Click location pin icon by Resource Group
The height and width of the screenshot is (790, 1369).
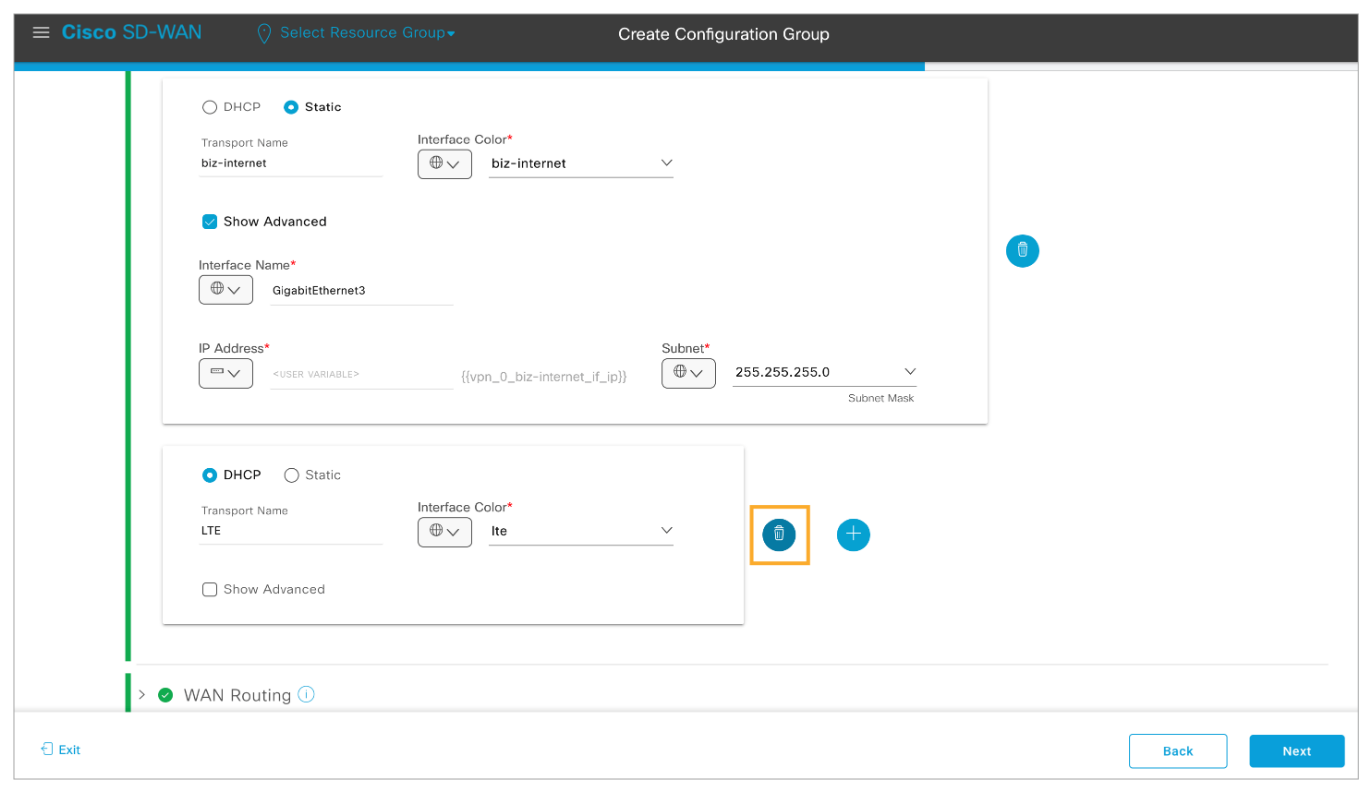click(x=264, y=34)
